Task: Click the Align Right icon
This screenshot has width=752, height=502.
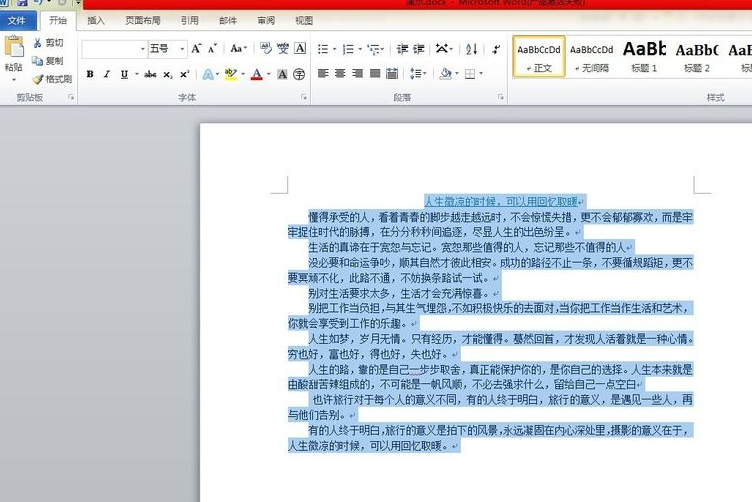Action: point(357,73)
